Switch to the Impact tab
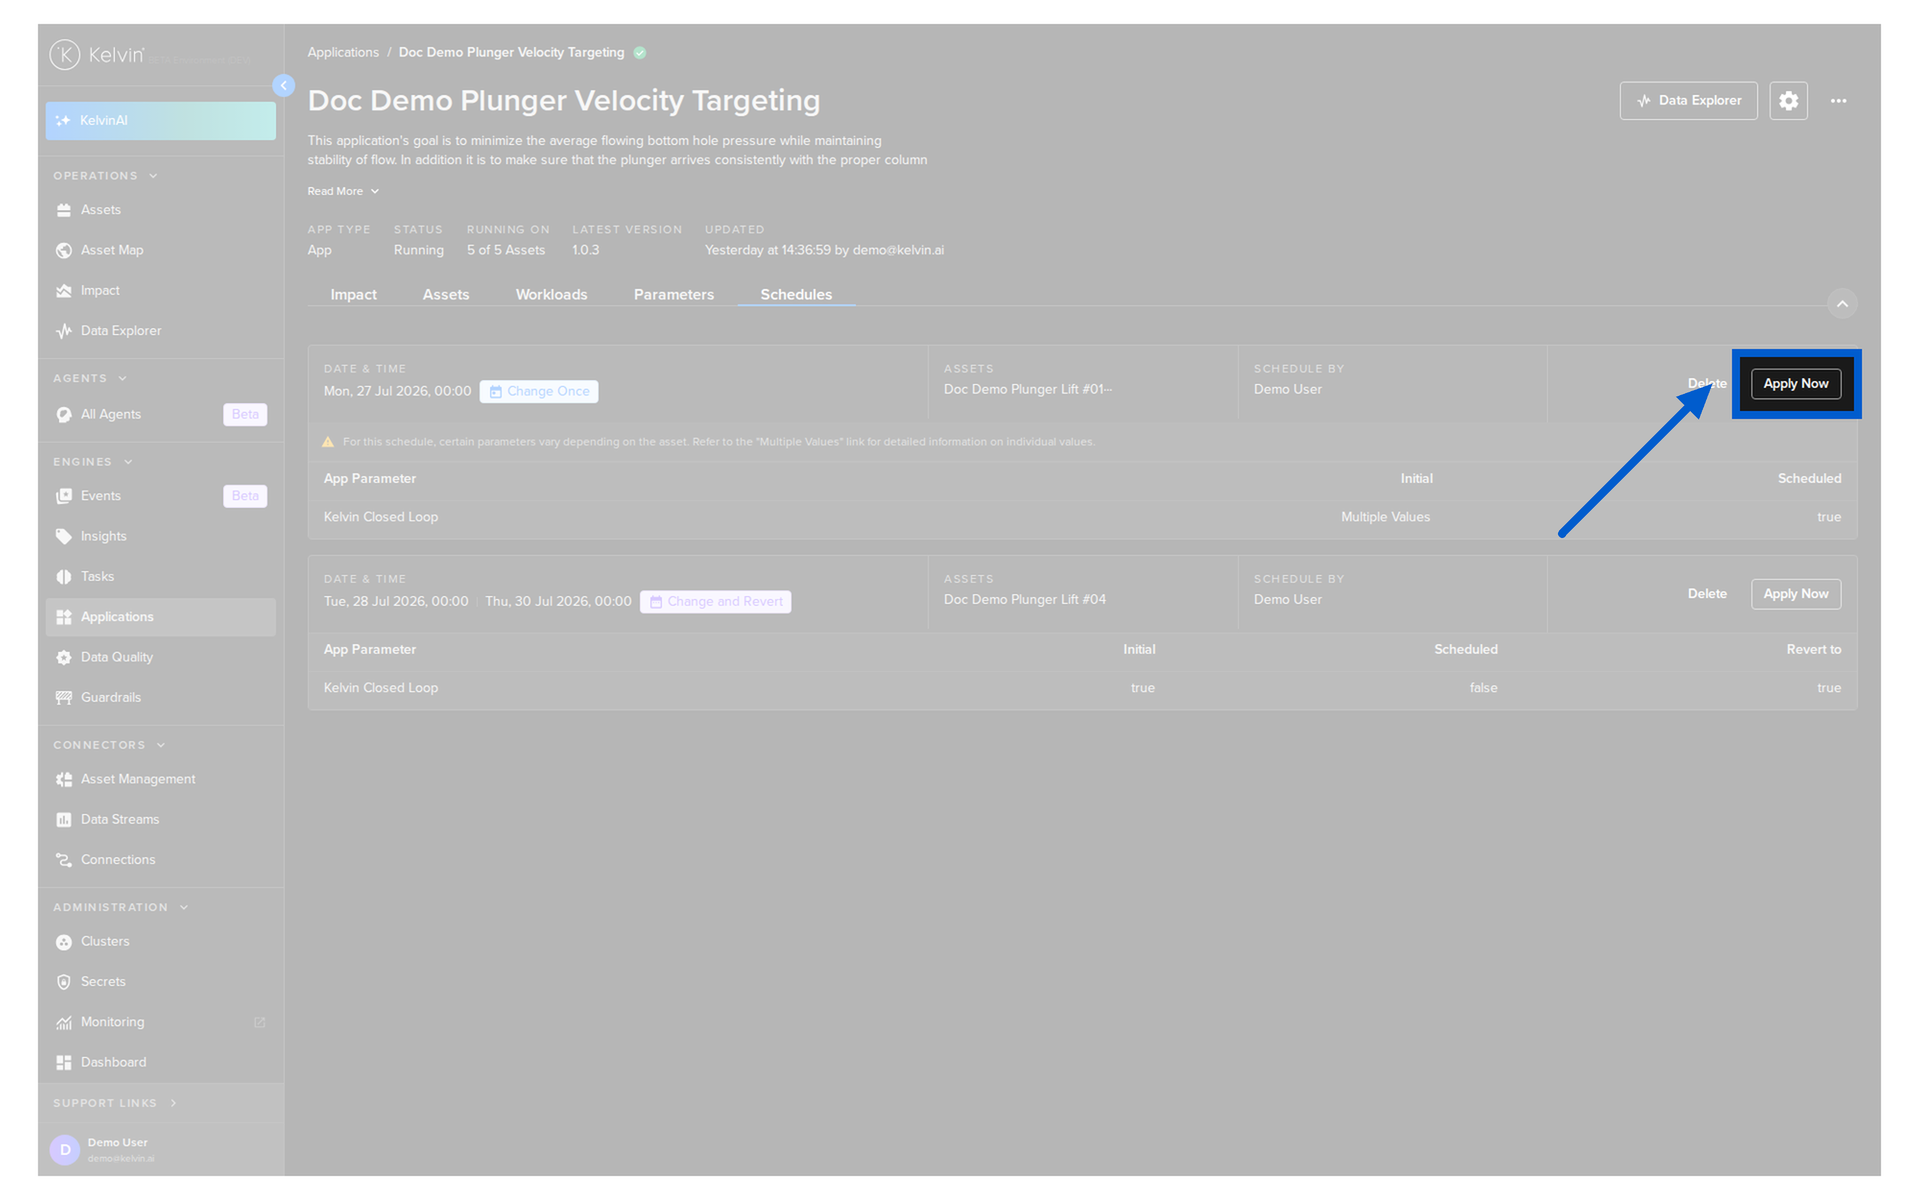The width and height of the screenshot is (1920, 1200). 354,295
